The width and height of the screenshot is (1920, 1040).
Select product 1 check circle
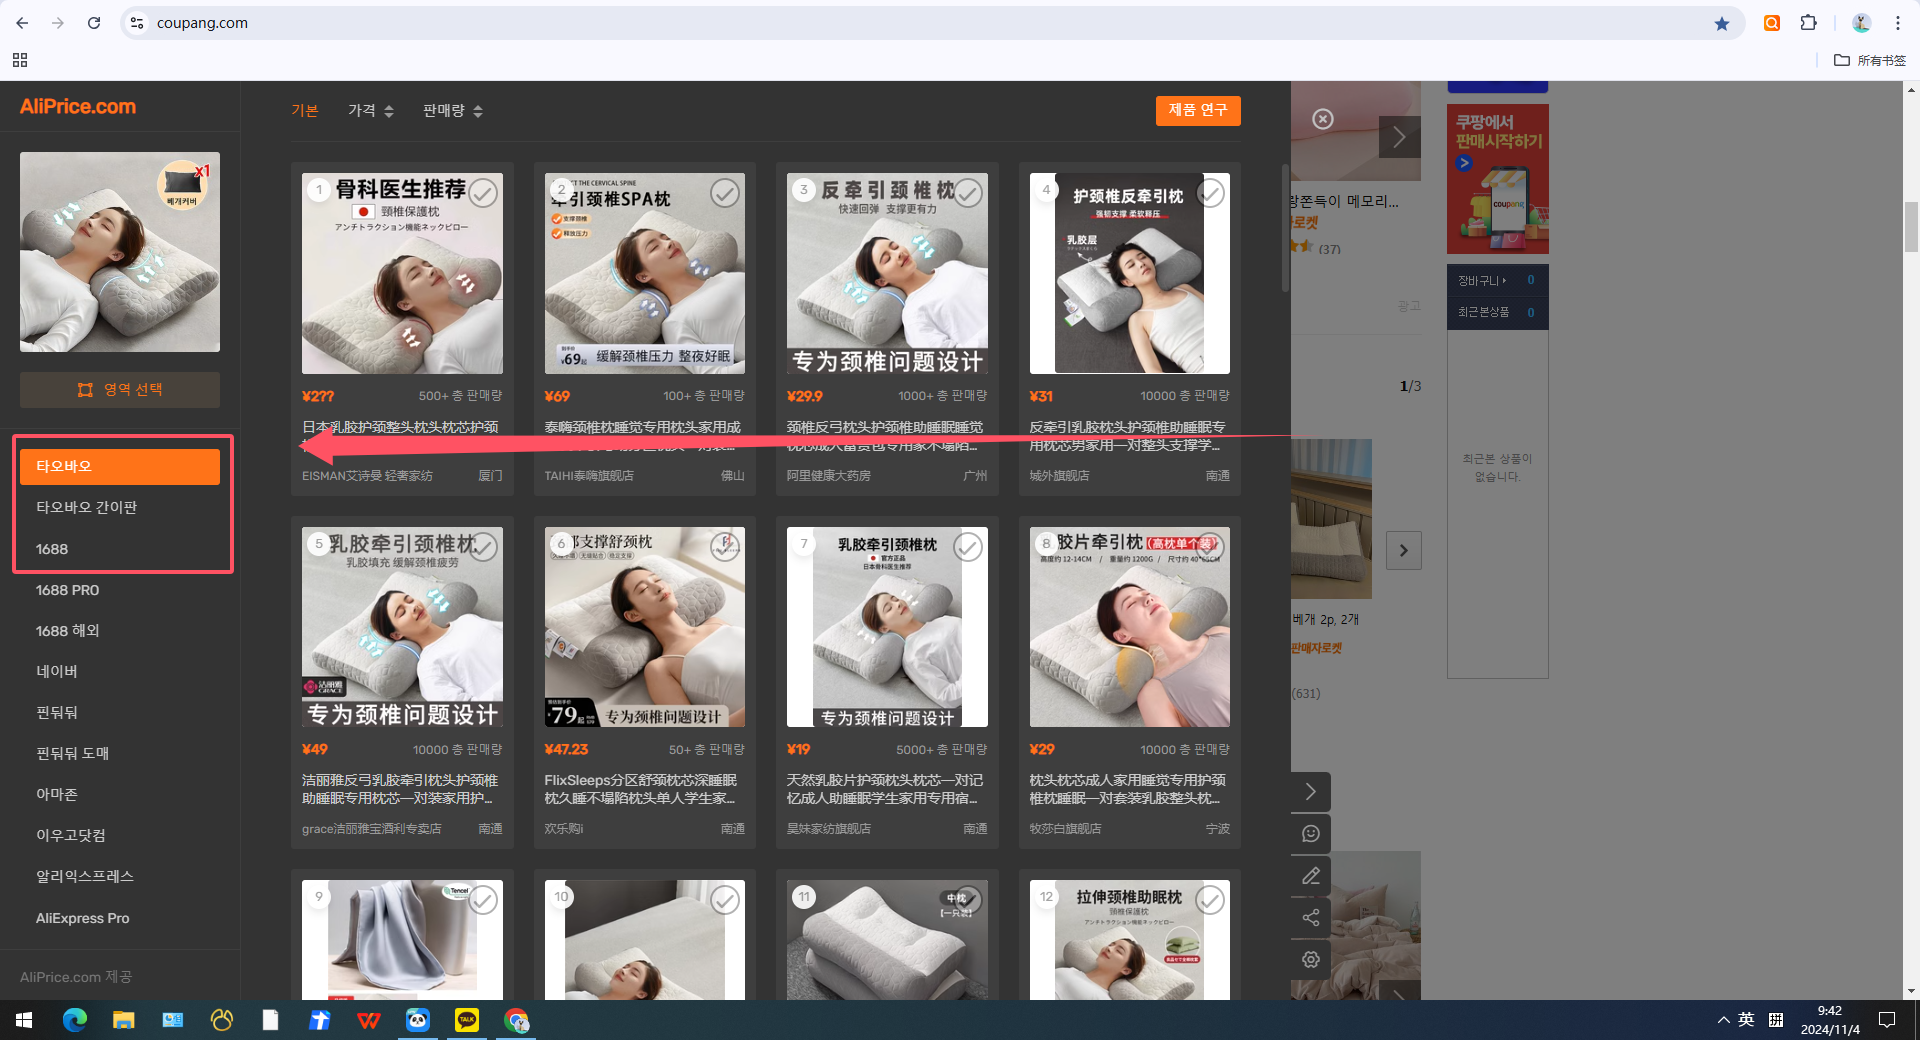(483, 192)
